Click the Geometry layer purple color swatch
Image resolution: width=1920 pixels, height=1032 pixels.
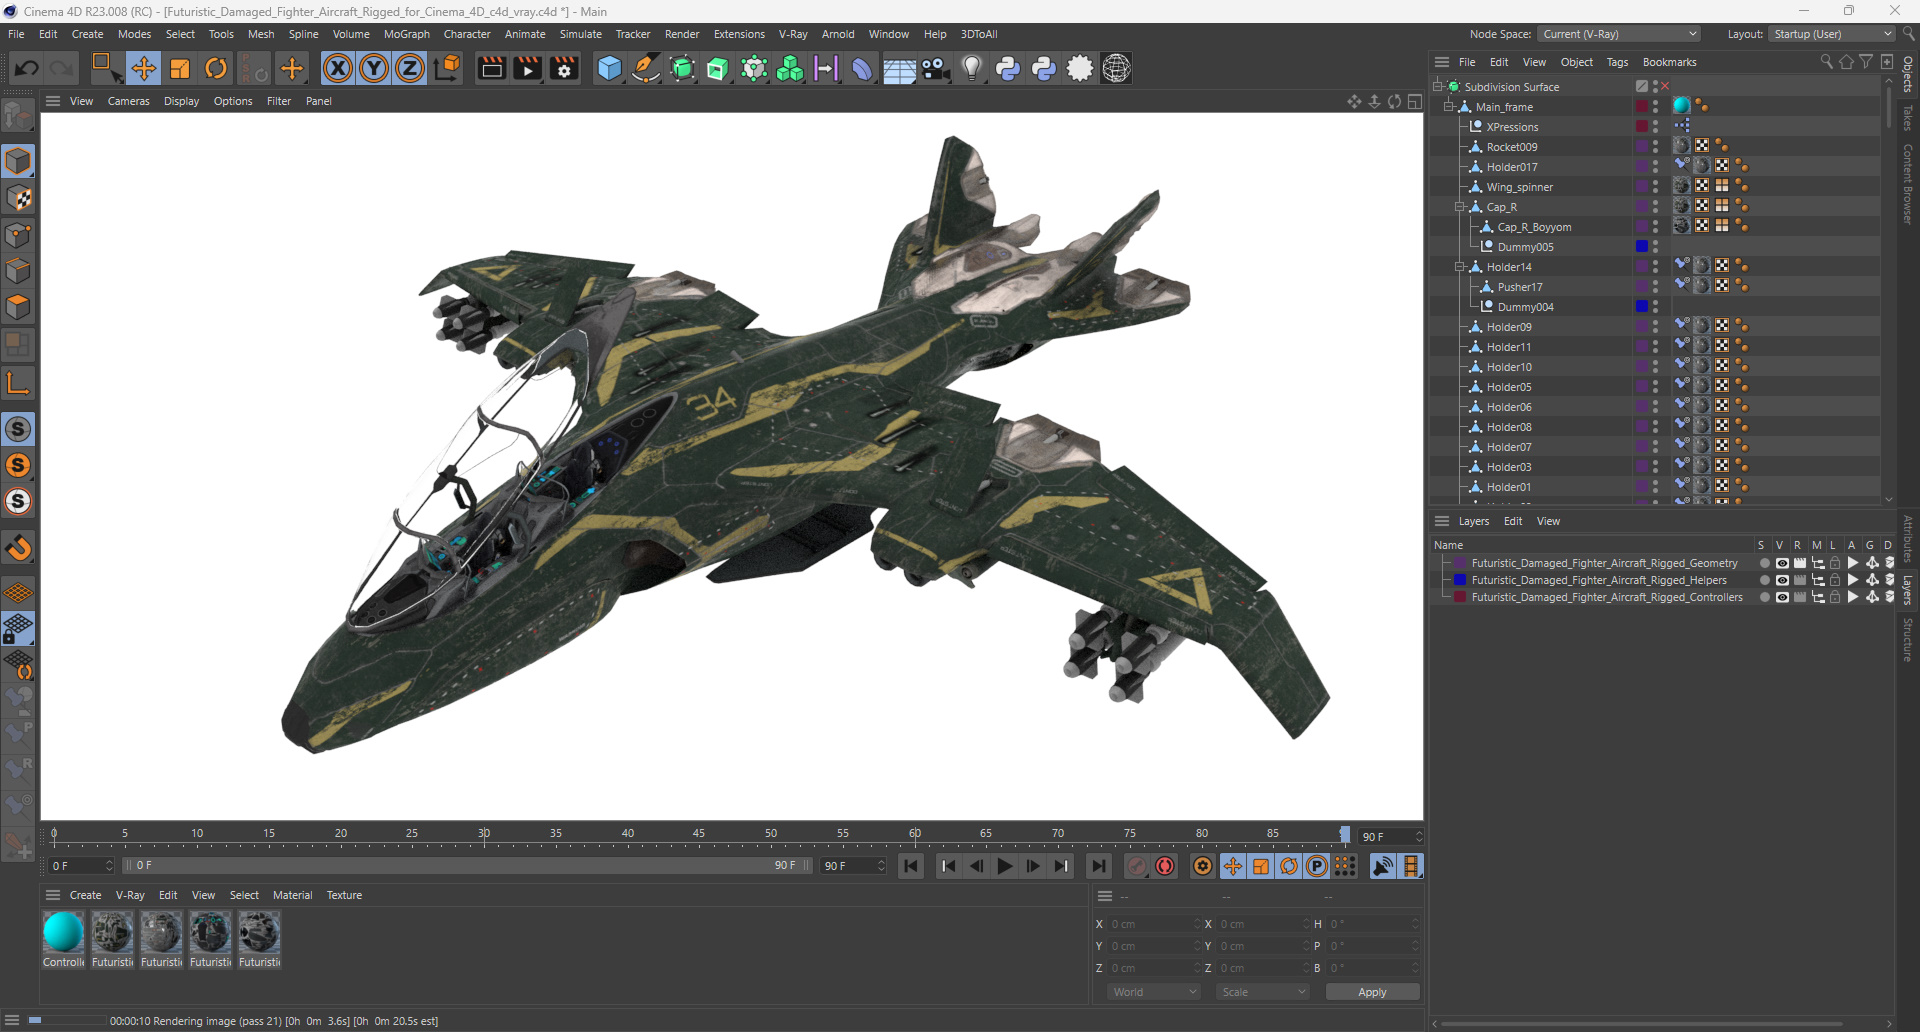click(1460, 563)
